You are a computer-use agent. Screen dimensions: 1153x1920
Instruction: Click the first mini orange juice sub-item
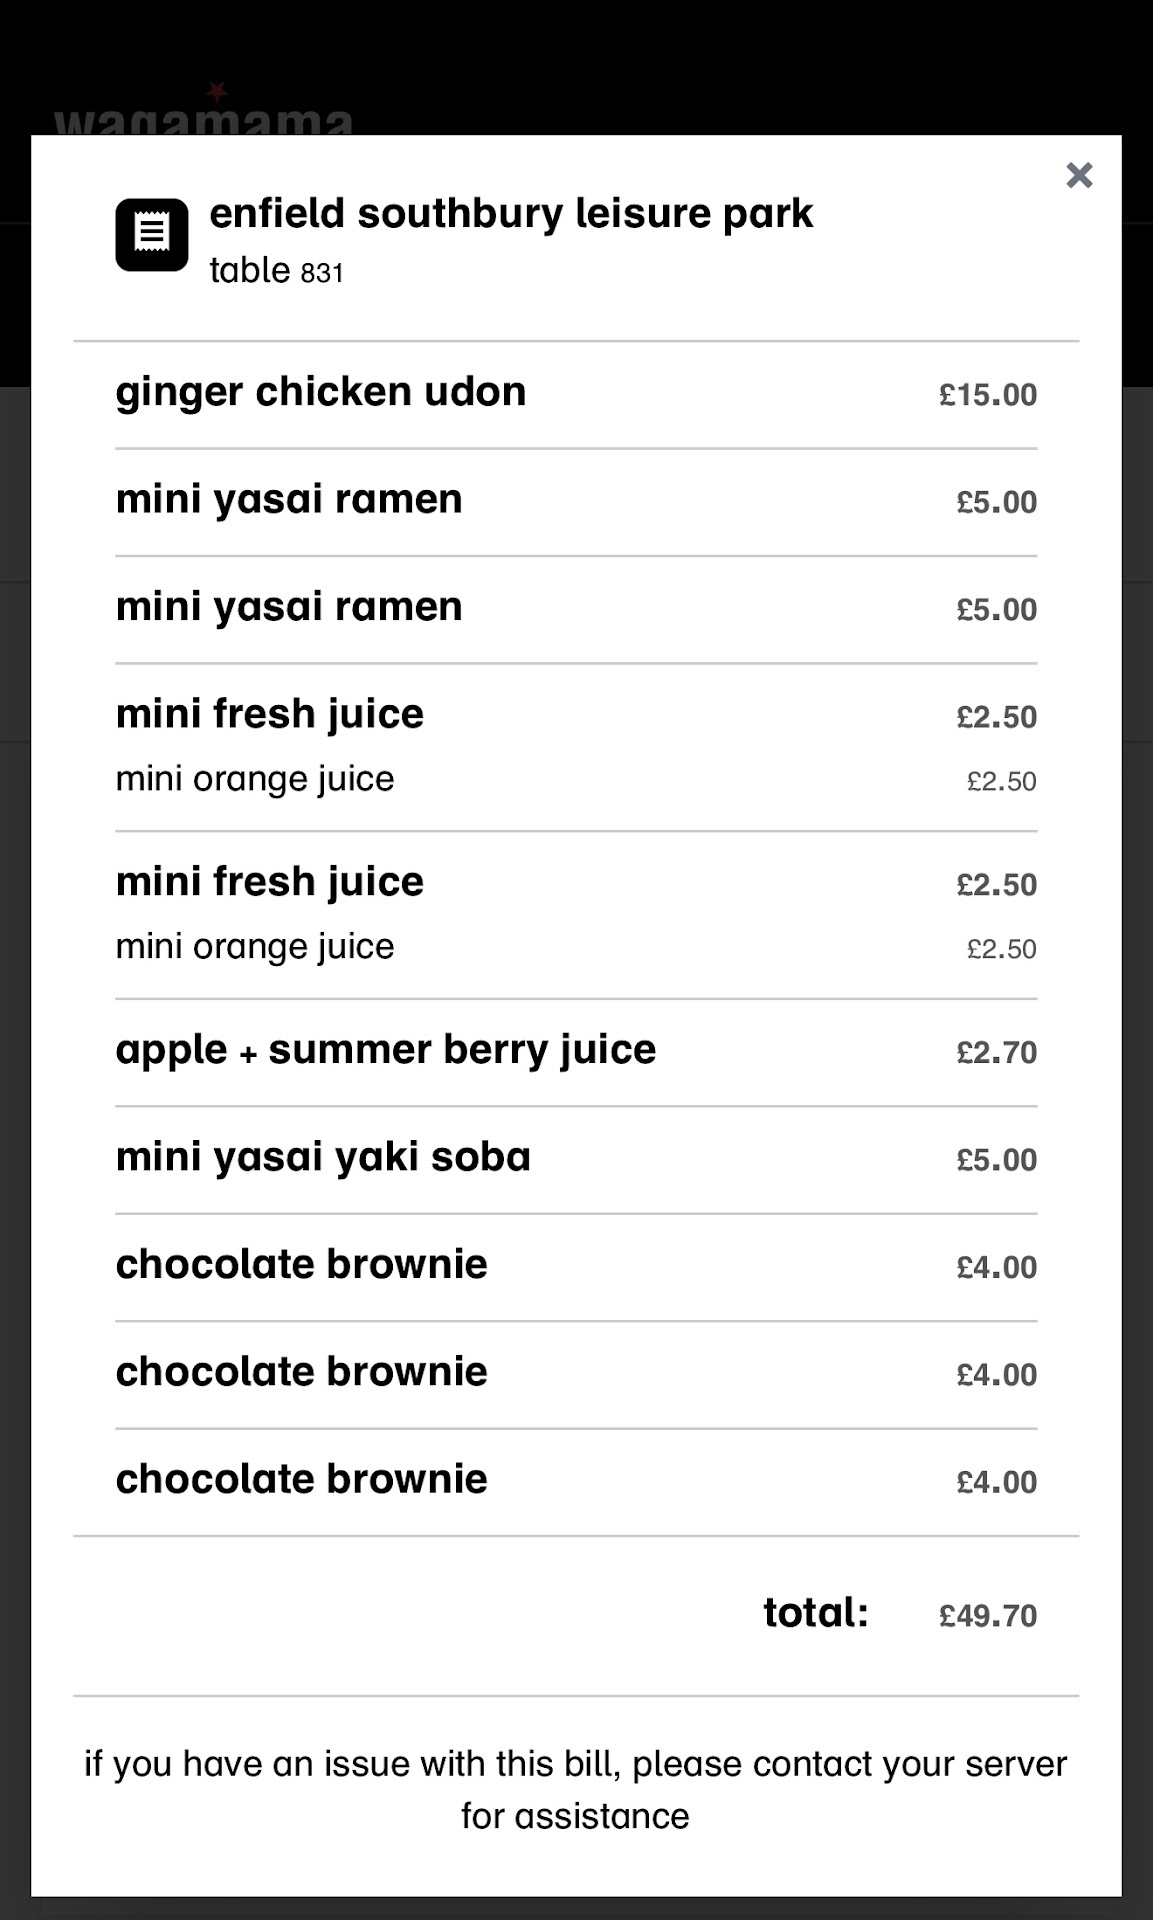[255, 779]
